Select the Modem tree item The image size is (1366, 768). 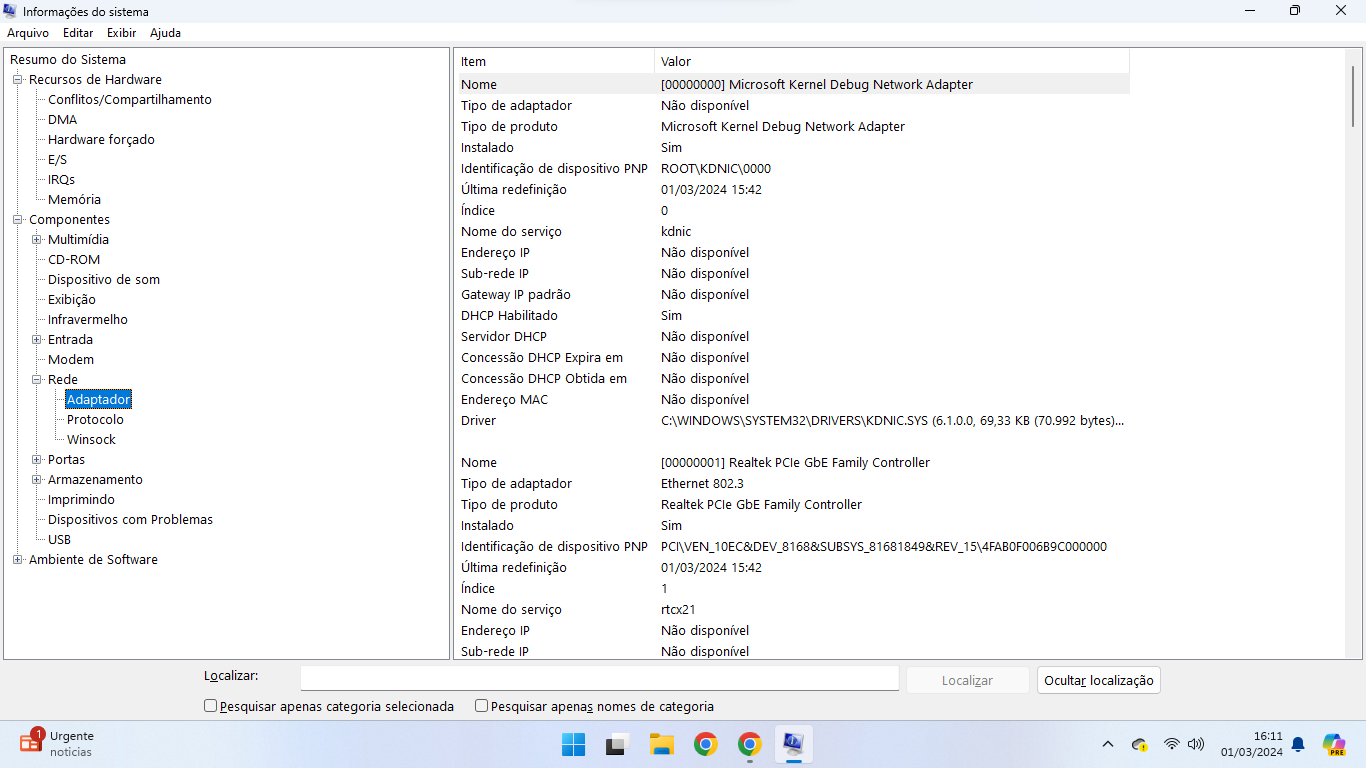point(71,360)
